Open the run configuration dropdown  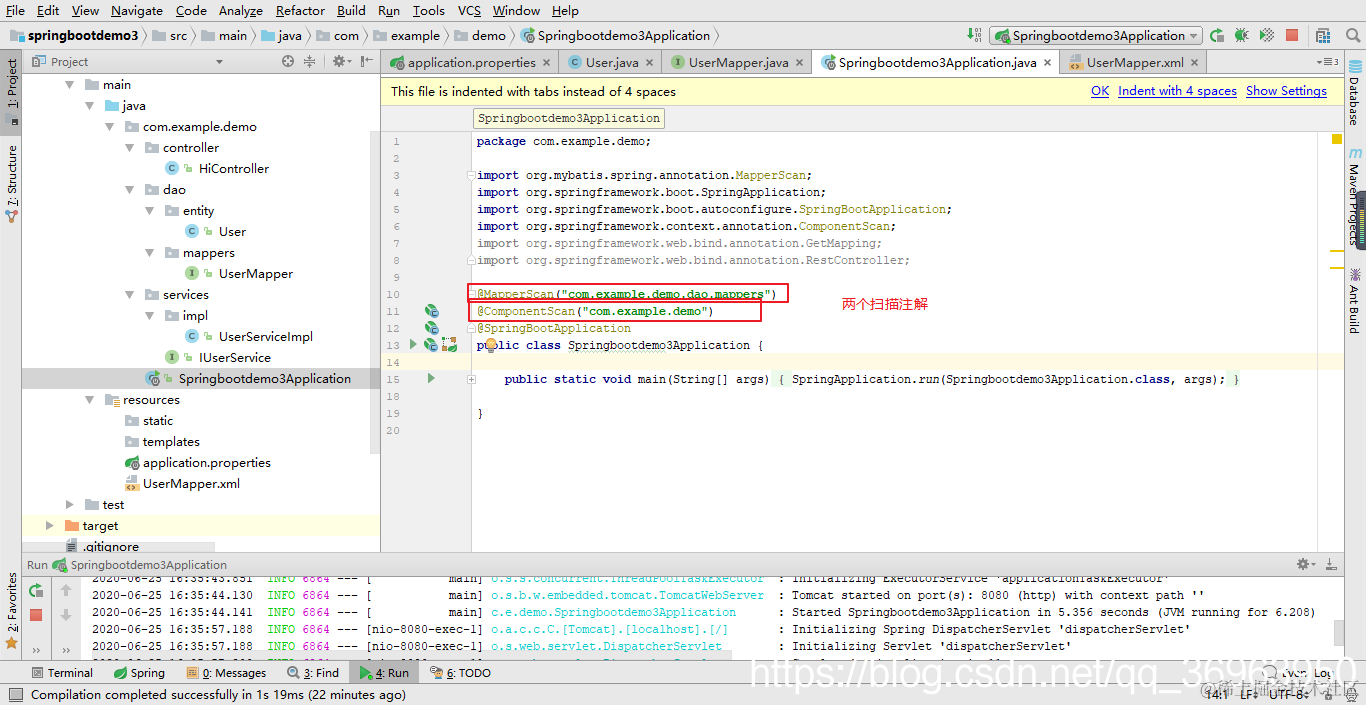[1095, 35]
